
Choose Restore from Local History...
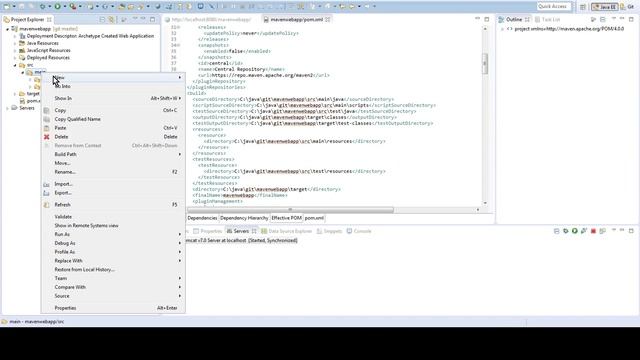[113, 269]
